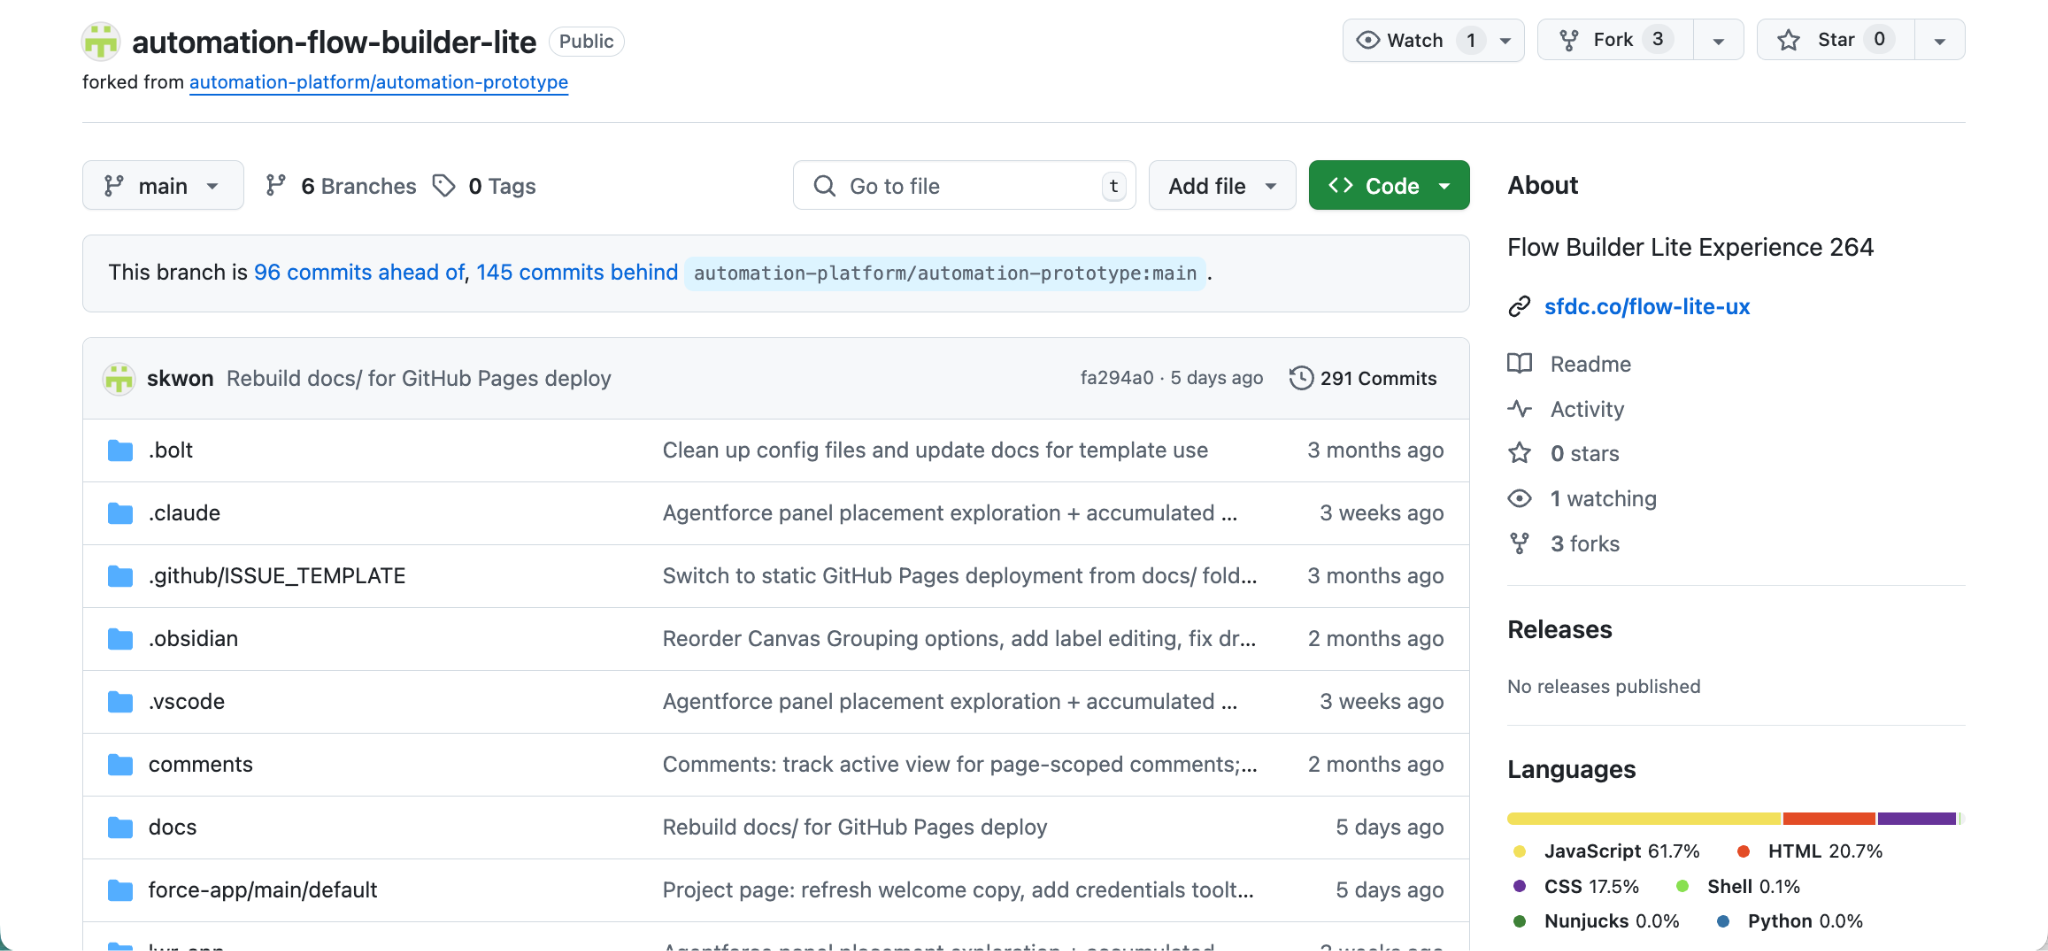Click the .bolt folder icon
This screenshot has height=951, width=2048.
point(120,451)
